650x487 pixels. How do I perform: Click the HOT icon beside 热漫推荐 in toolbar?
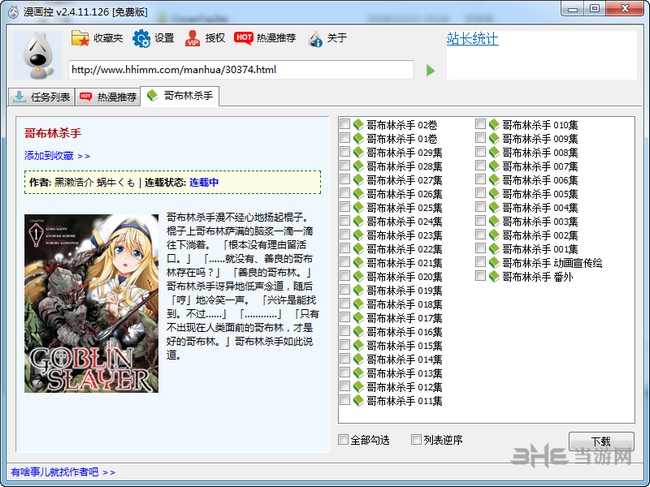(x=243, y=38)
